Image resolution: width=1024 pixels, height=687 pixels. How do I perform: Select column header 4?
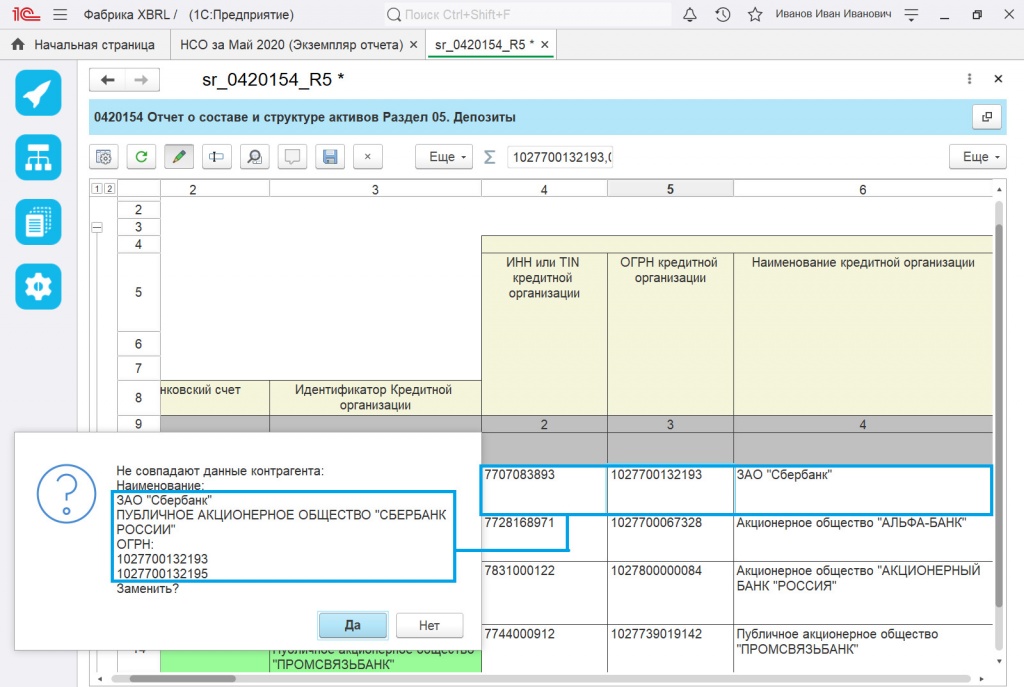click(x=544, y=189)
